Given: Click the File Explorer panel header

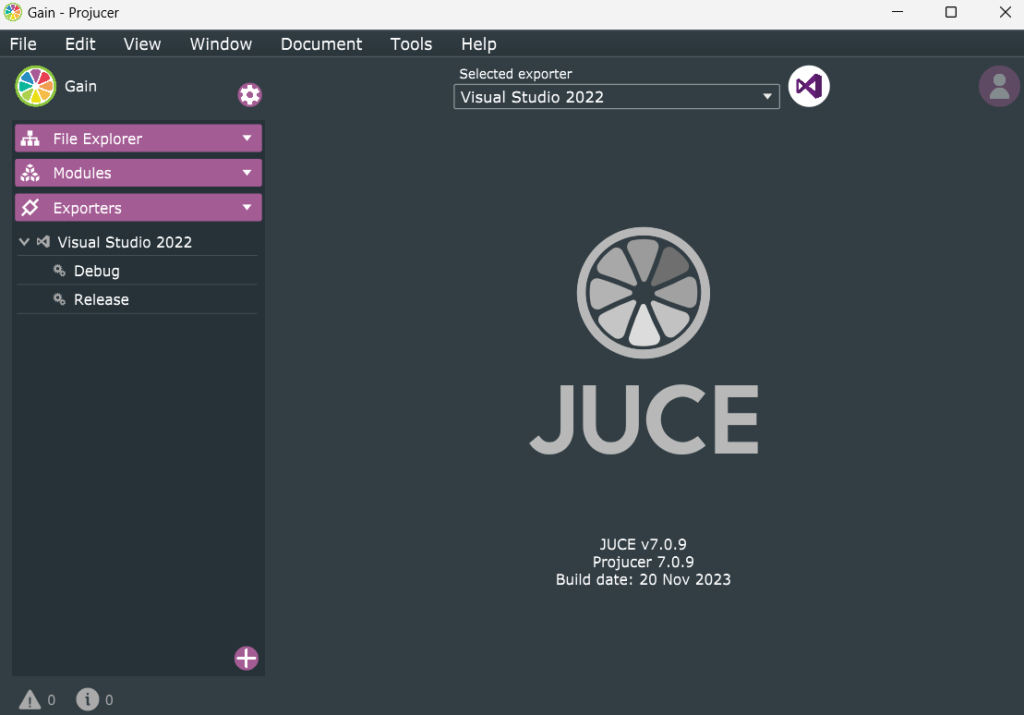Looking at the screenshot, I should click(x=138, y=138).
